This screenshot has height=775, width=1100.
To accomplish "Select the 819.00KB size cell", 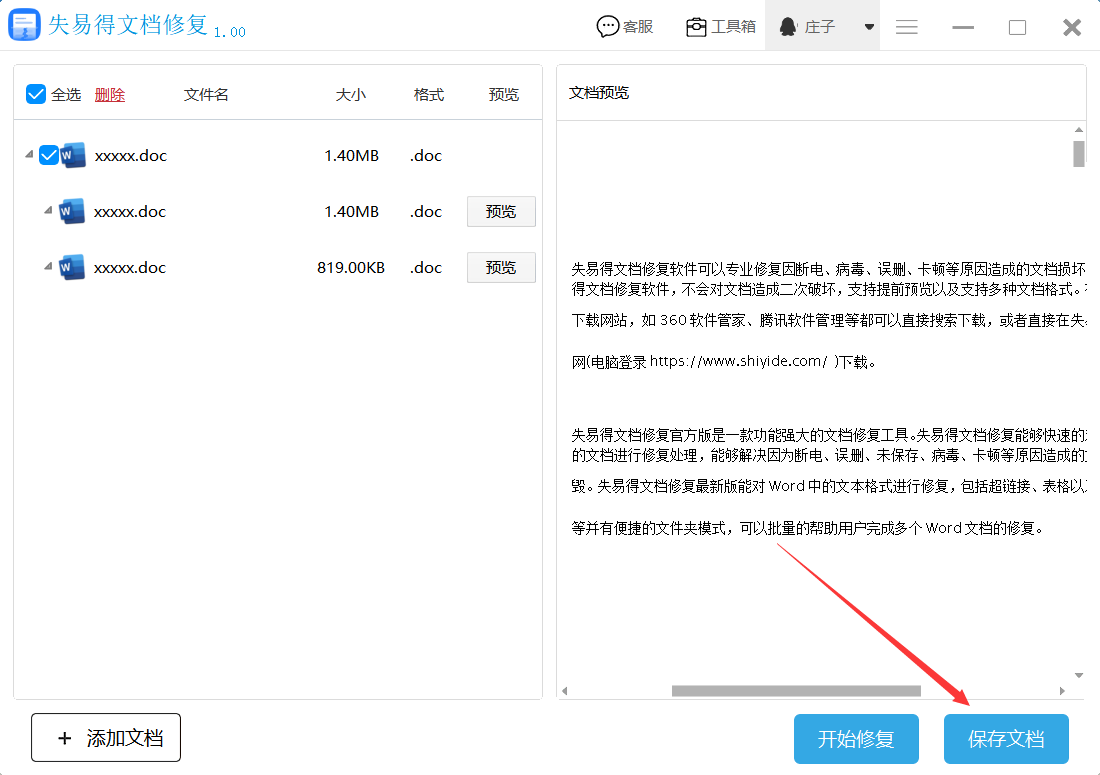I will pos(351,268).
